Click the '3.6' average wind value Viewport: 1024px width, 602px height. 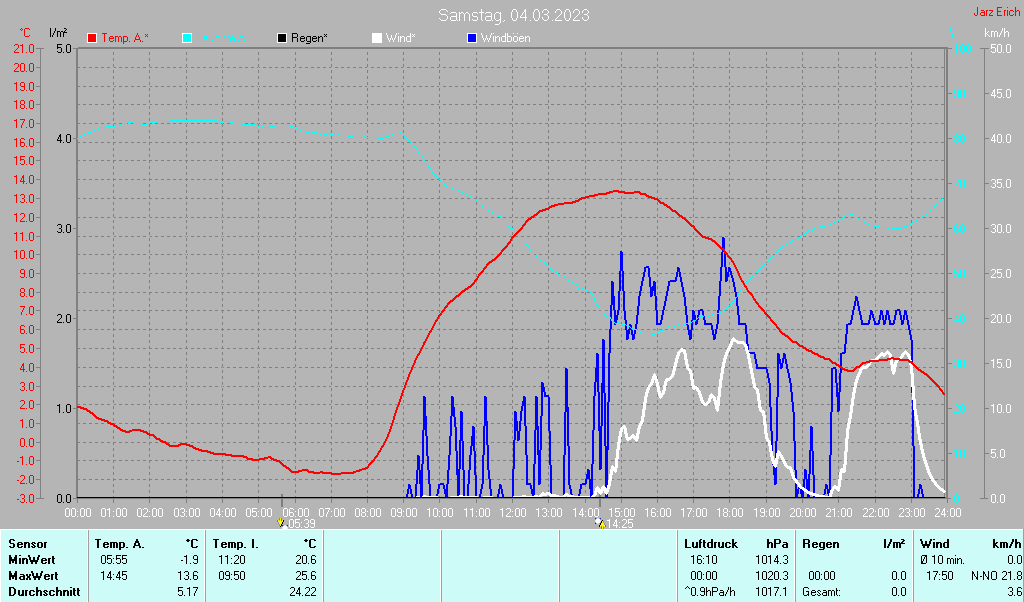pos(1014,592)
